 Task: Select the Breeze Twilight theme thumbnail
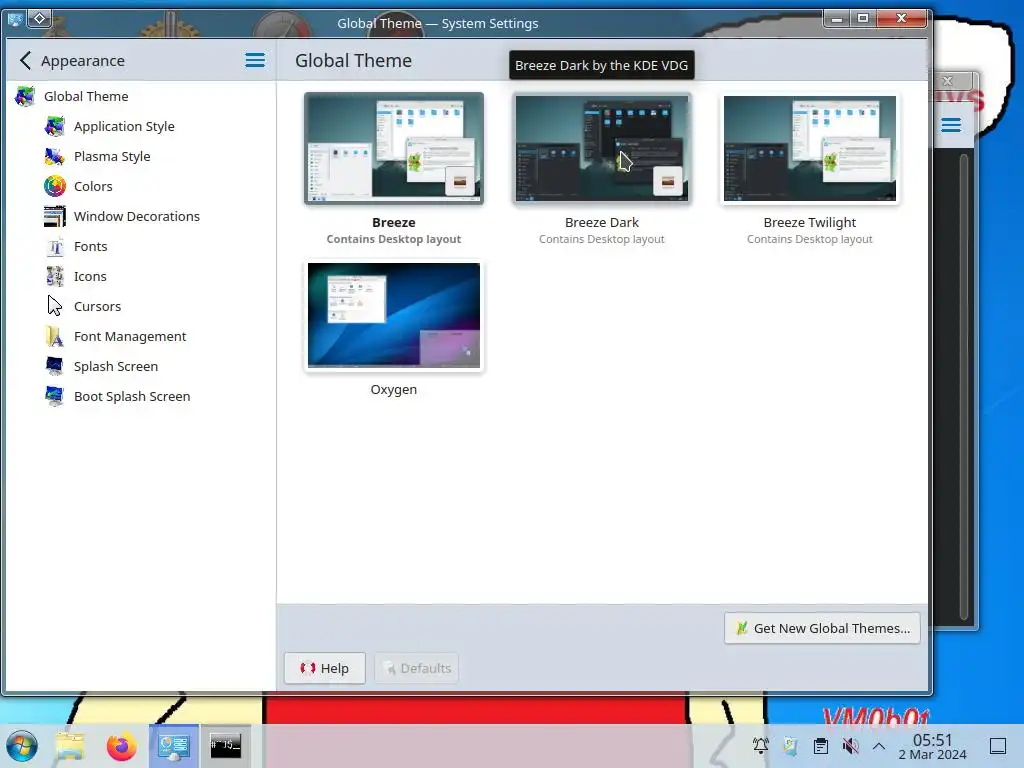(810, 148)
